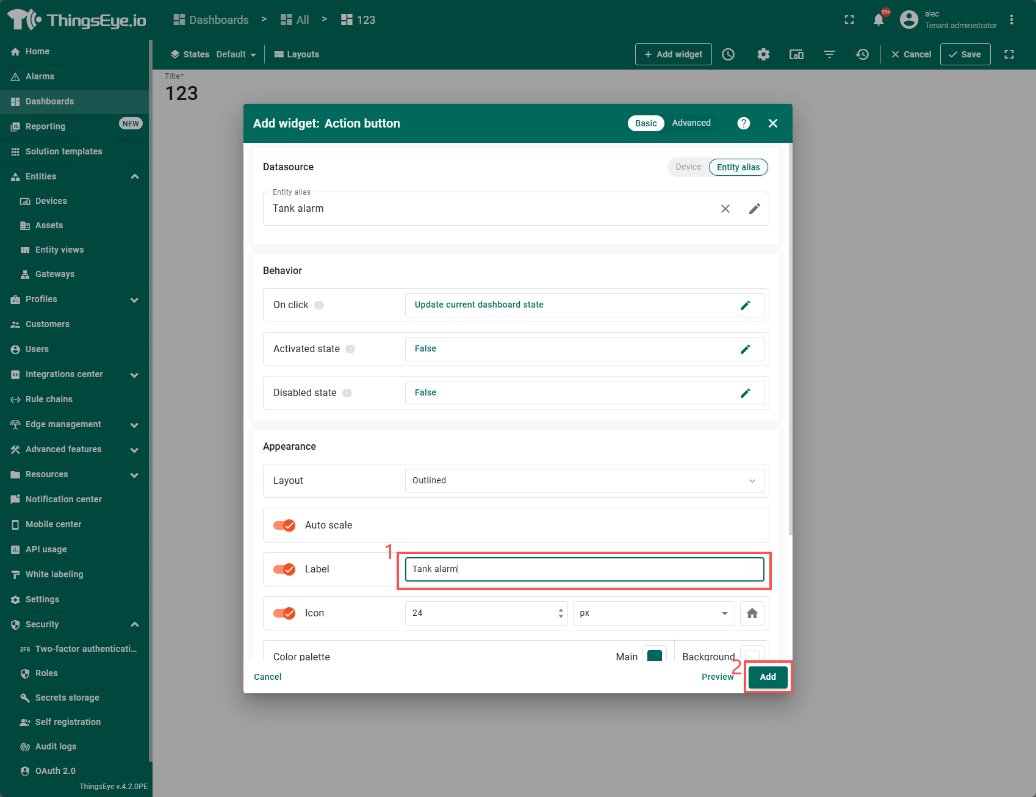The image size is (1036, 797).
Task: Open the Layout Outlined dropdown
Action: 584,481
